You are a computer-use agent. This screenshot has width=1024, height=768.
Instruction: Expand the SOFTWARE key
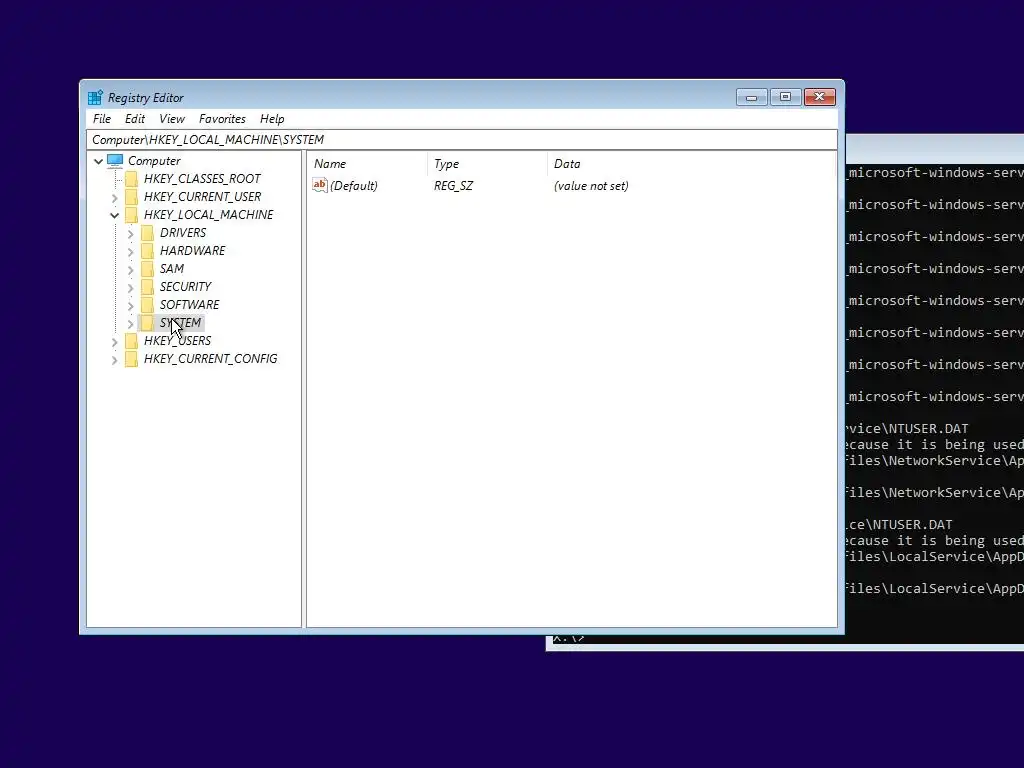[131, 305]
